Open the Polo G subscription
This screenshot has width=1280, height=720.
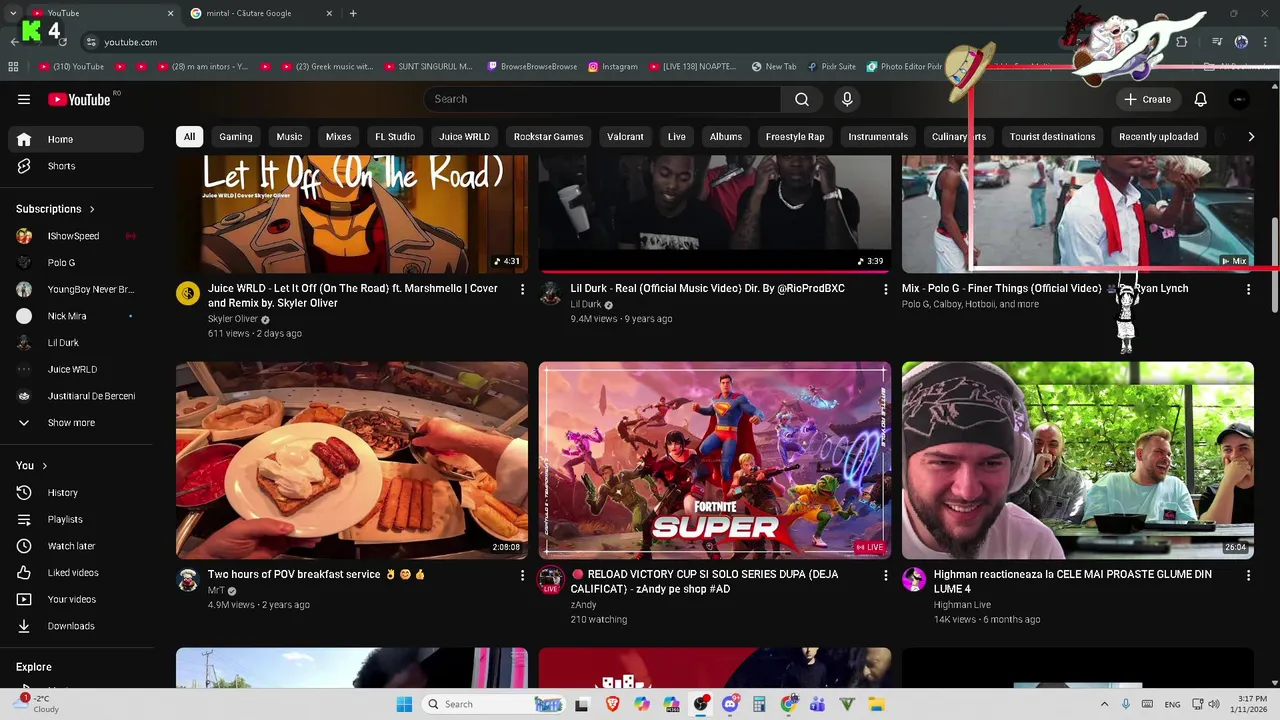pos(76,263)
